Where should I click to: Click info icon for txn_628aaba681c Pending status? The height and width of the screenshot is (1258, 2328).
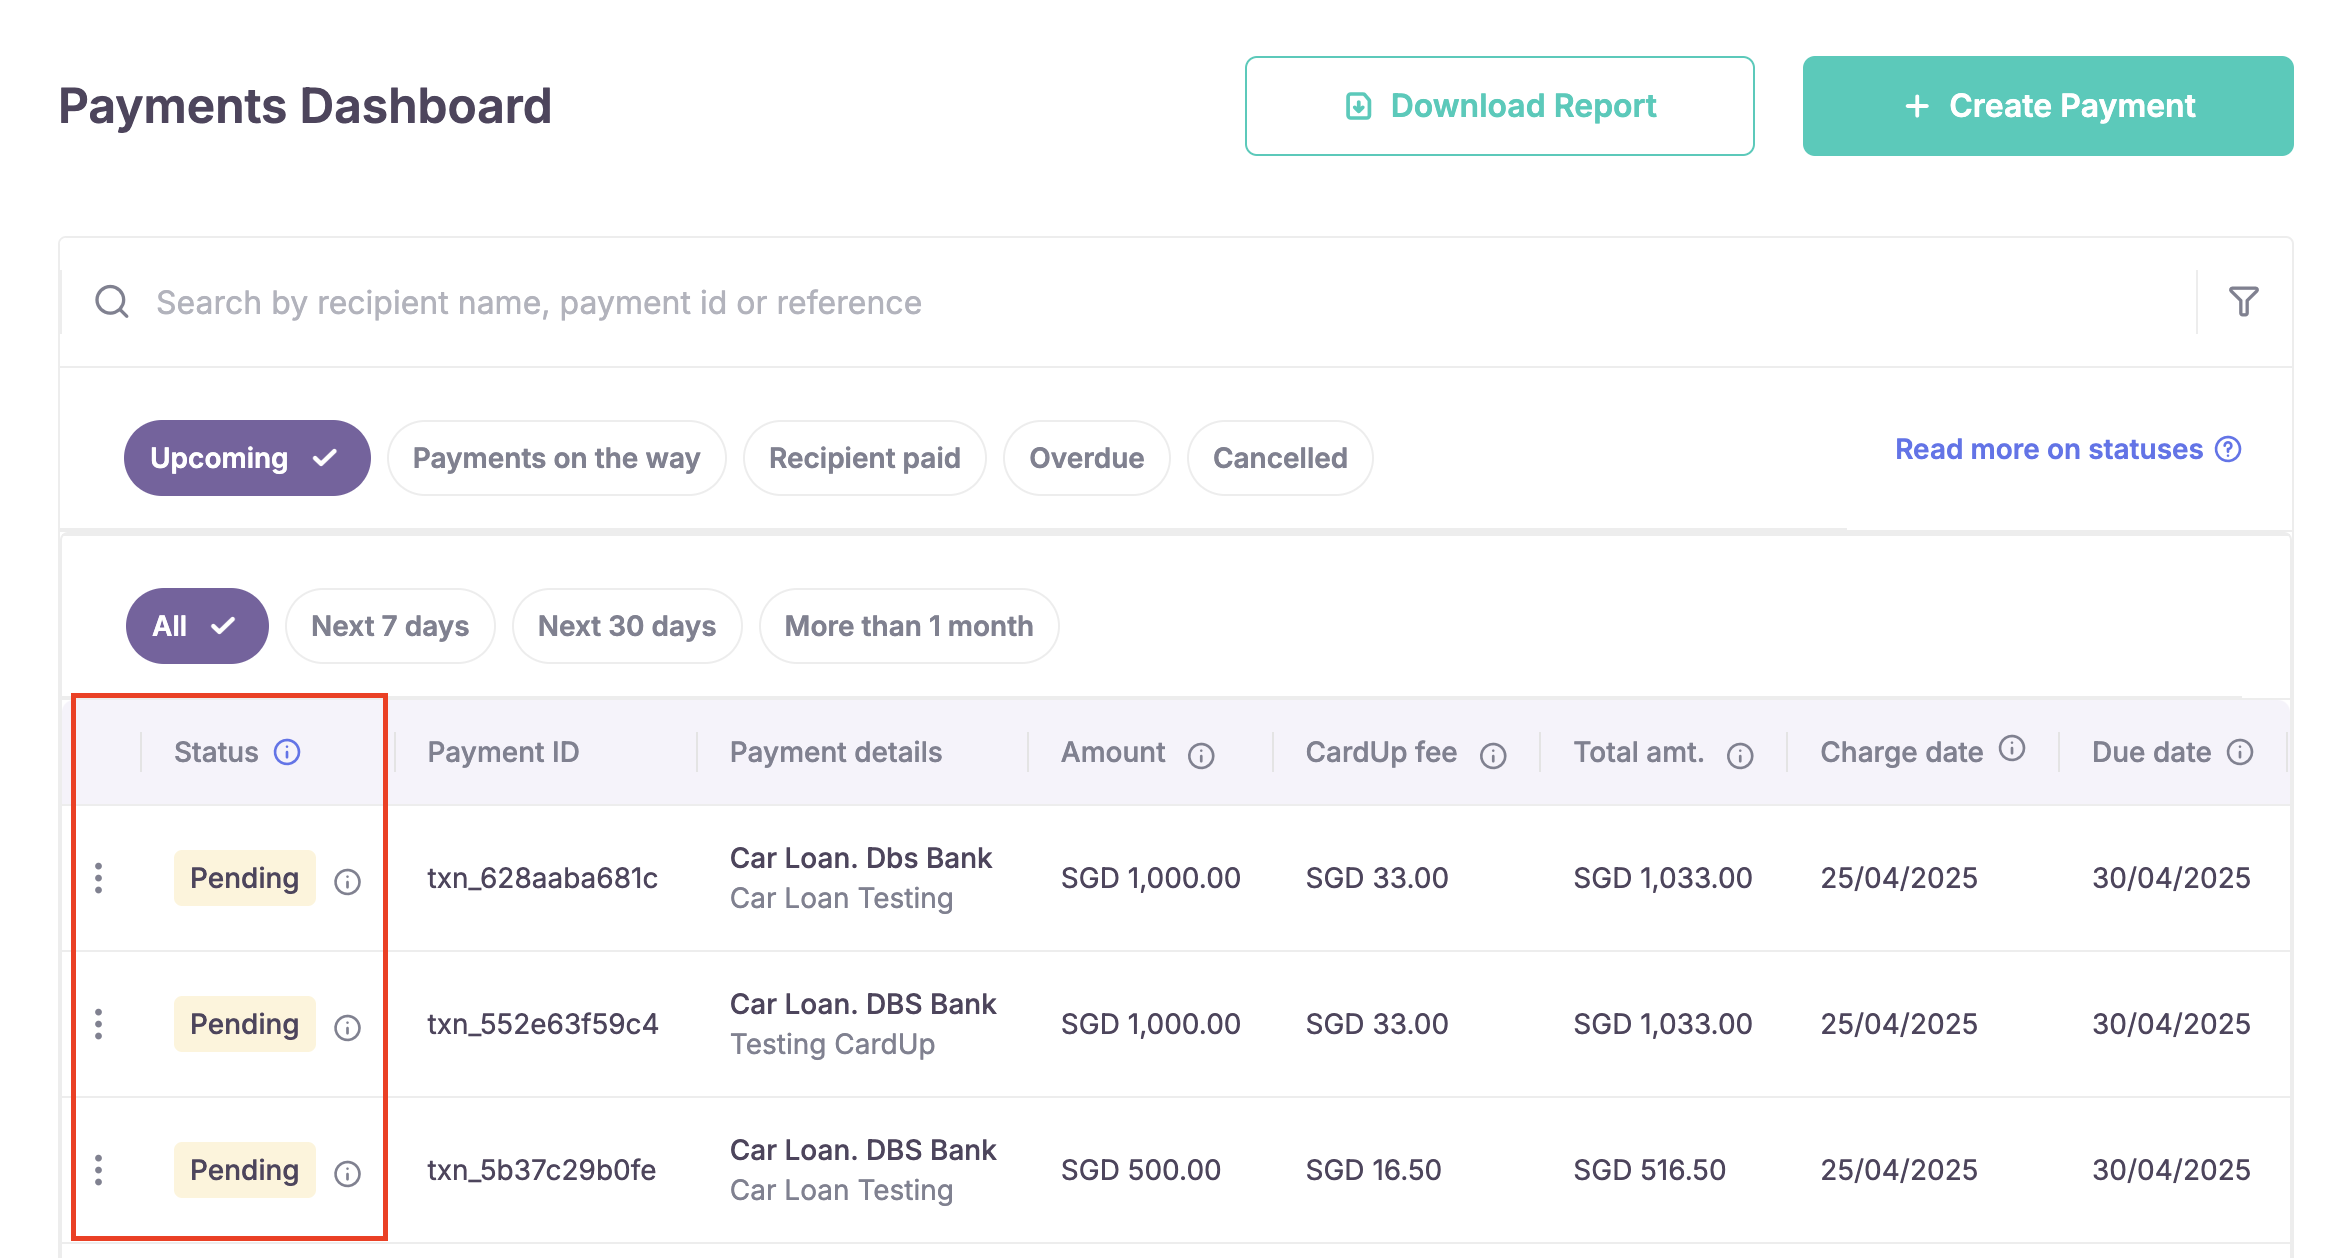pyautogui.click(x=347, y=881)
